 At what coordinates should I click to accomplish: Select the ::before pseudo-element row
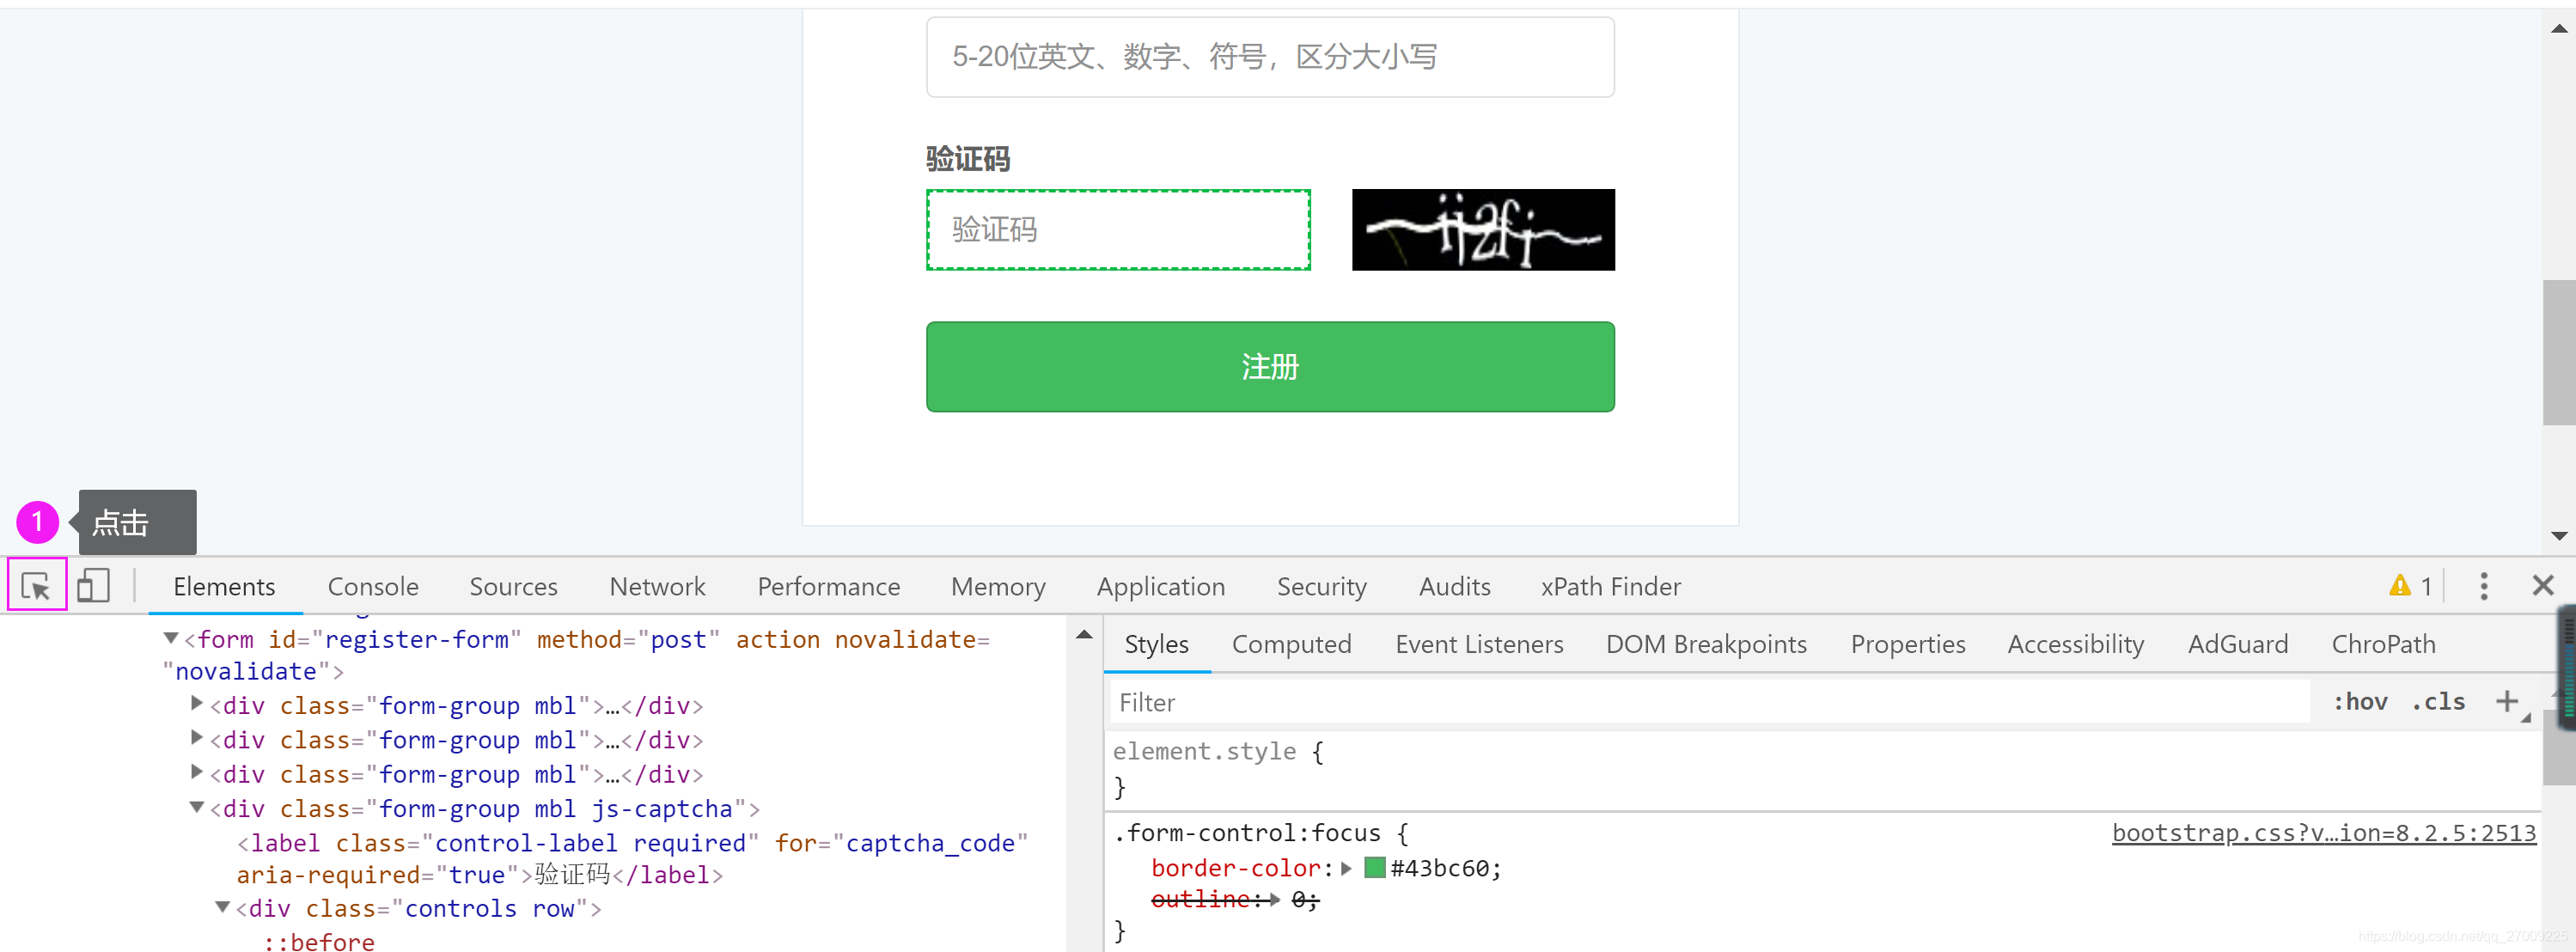(x=319, y=941)
